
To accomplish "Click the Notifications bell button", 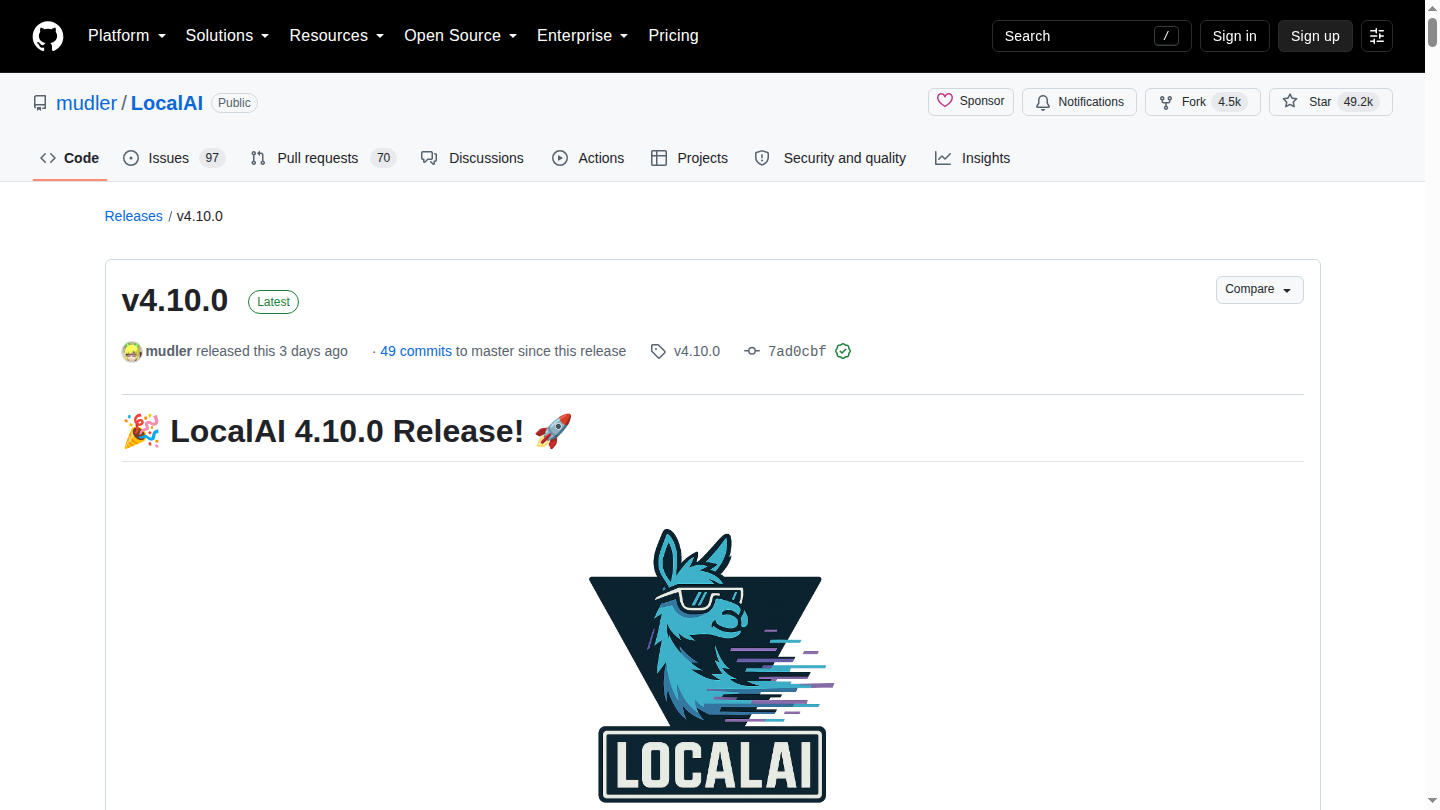I will (1079, 102).
